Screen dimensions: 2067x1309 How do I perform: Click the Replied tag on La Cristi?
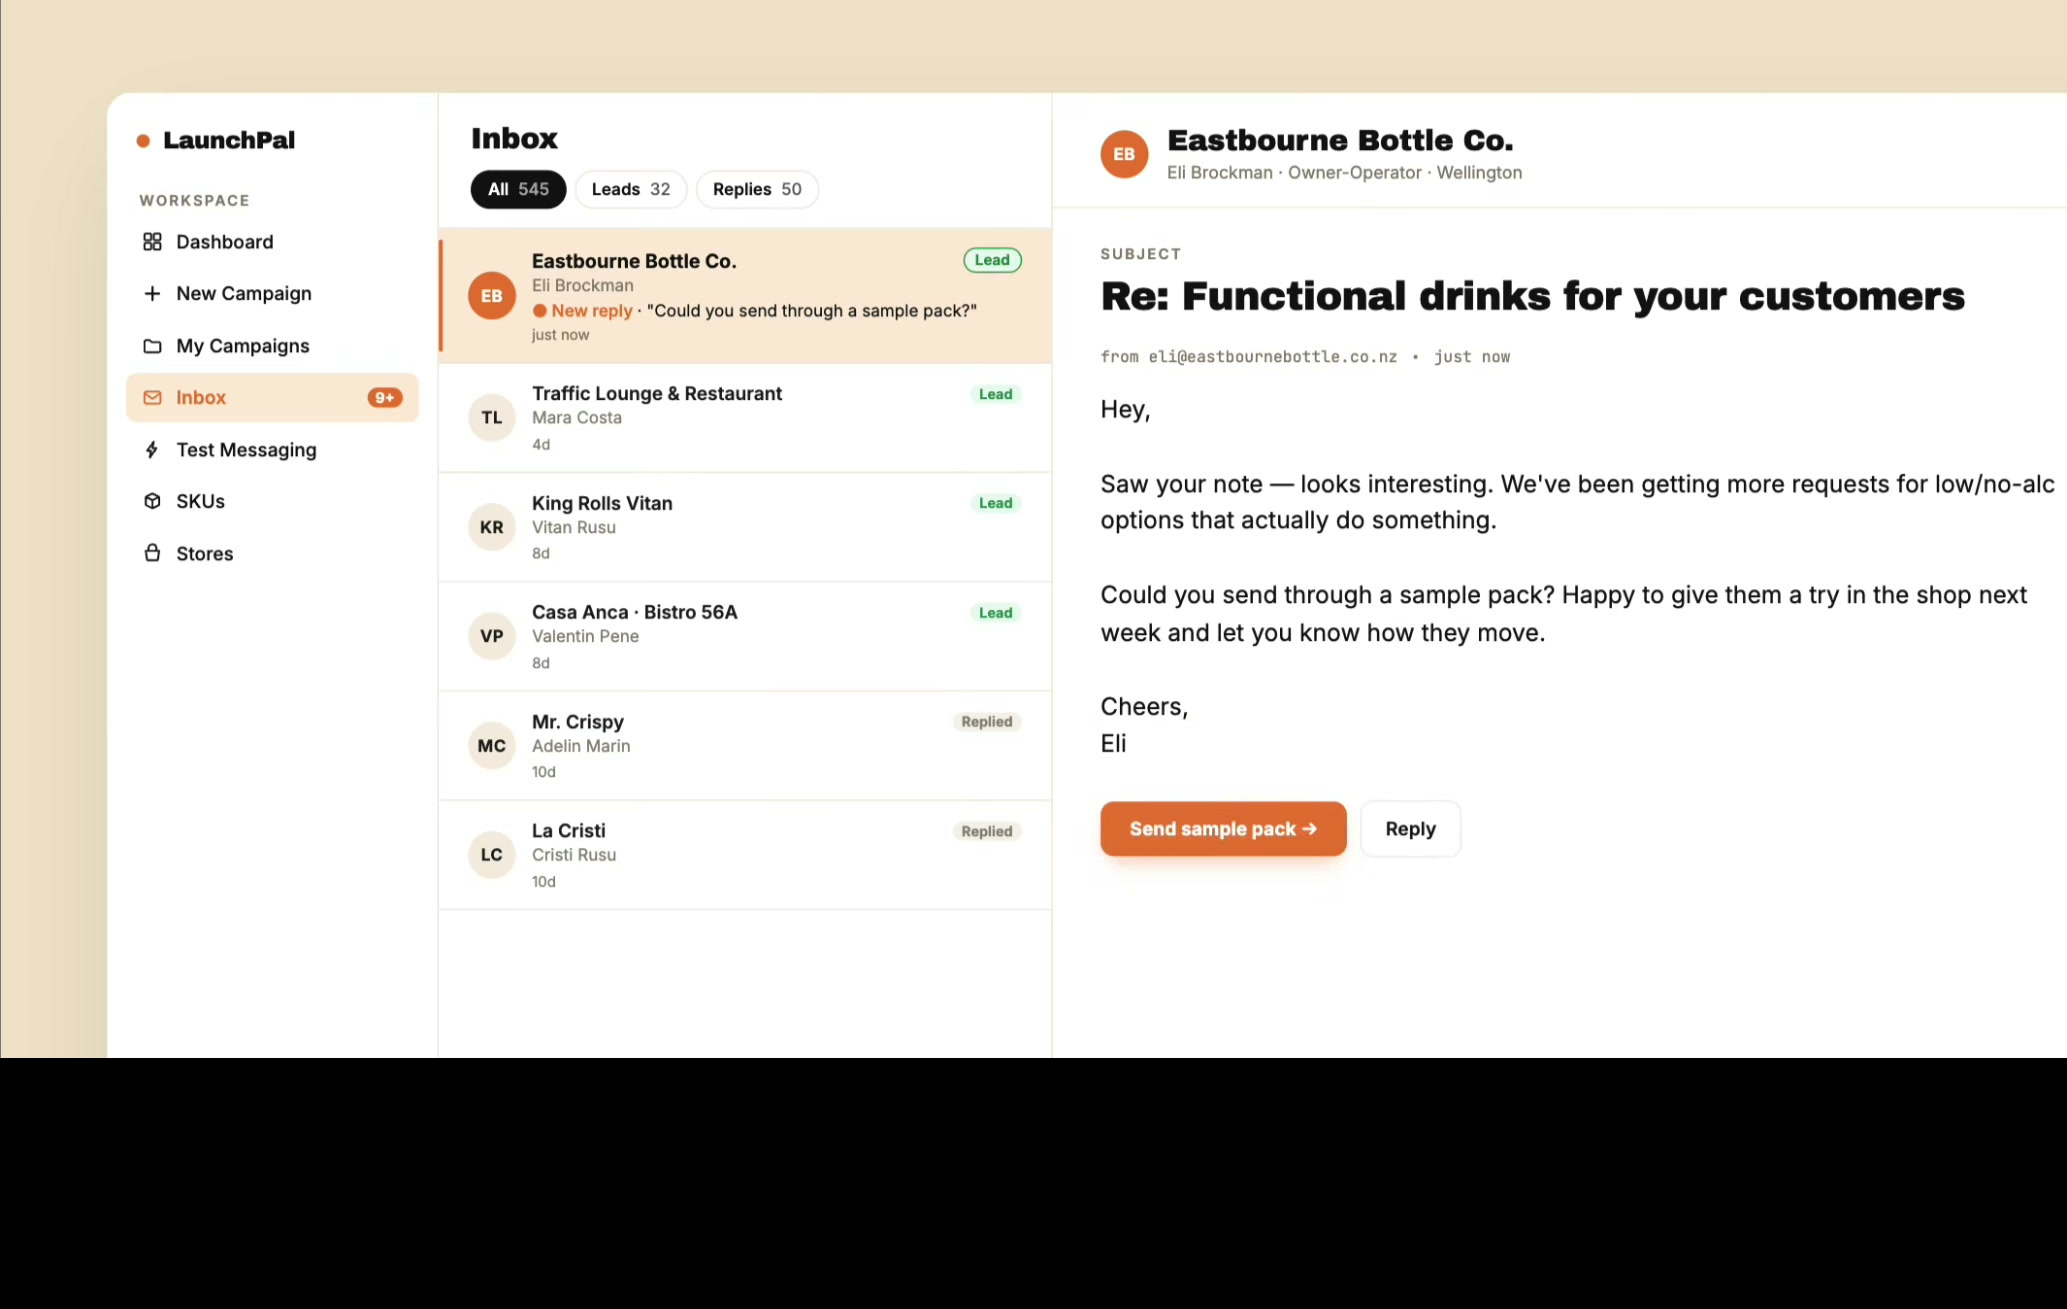click(987, 832)
